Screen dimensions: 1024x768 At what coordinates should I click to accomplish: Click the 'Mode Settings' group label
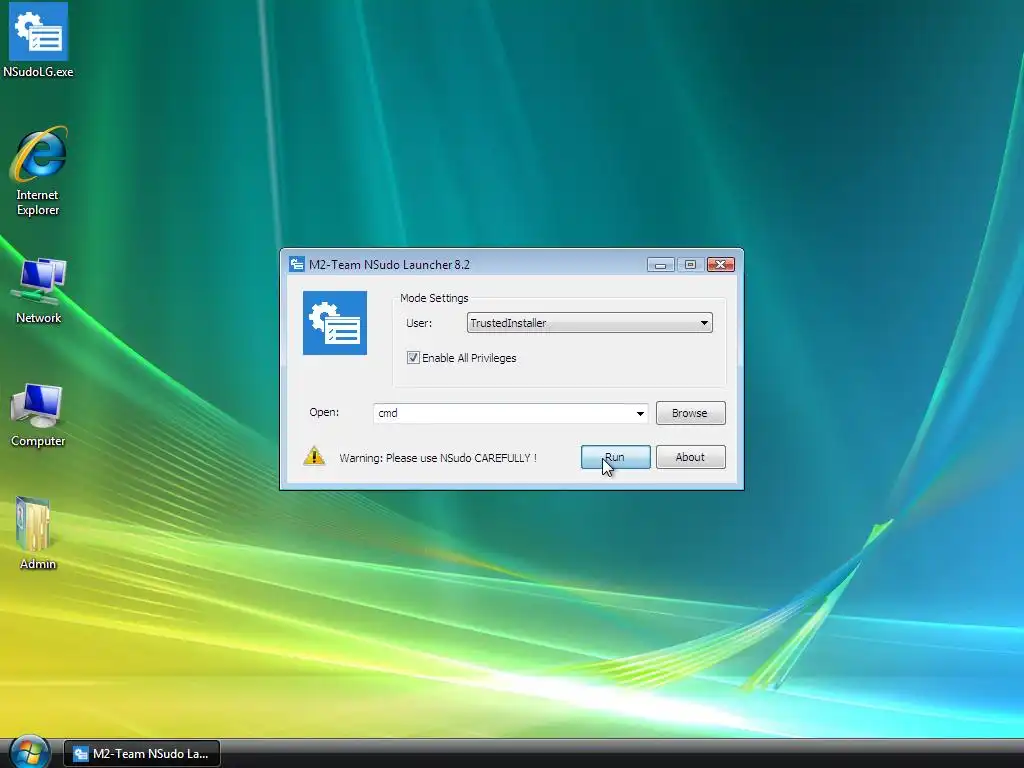click(434, 298)
